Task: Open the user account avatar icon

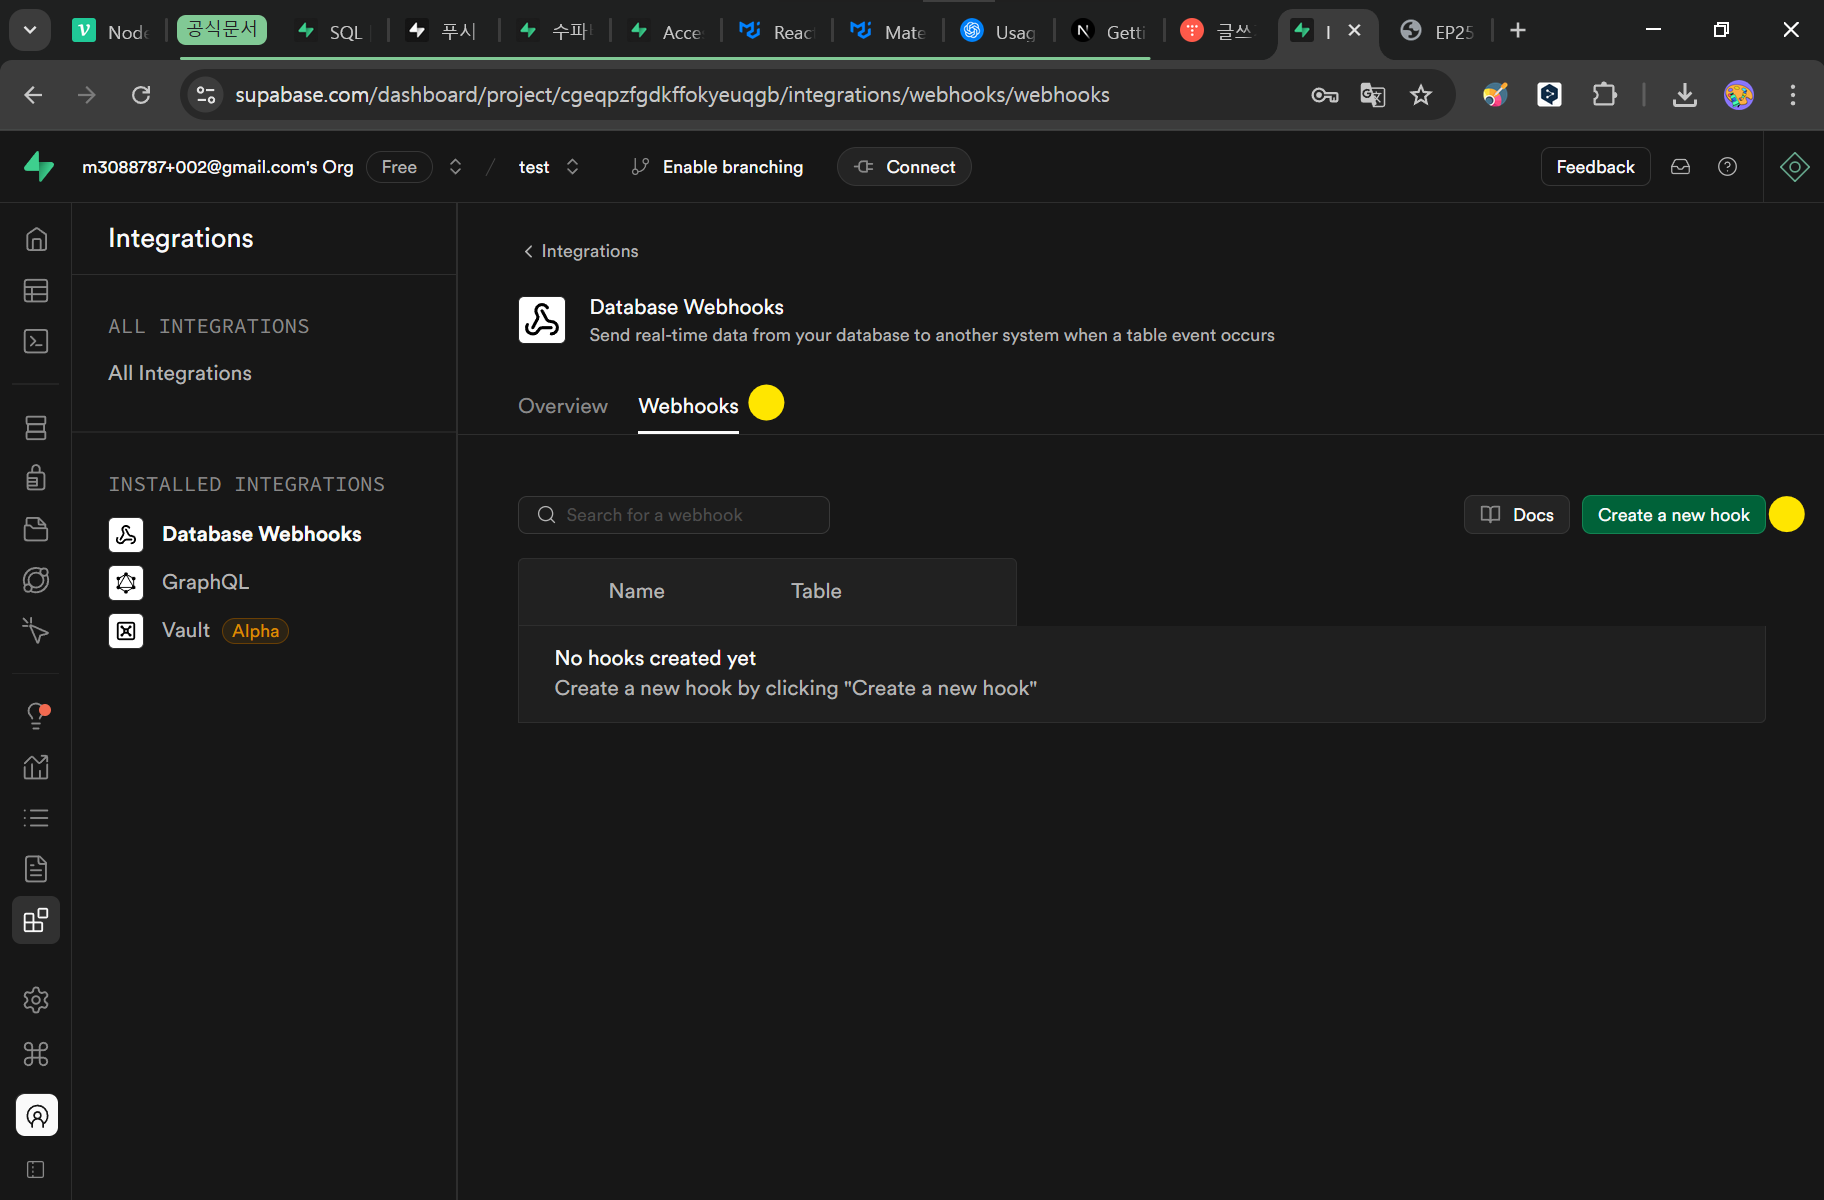Action: pos(37,1115)
